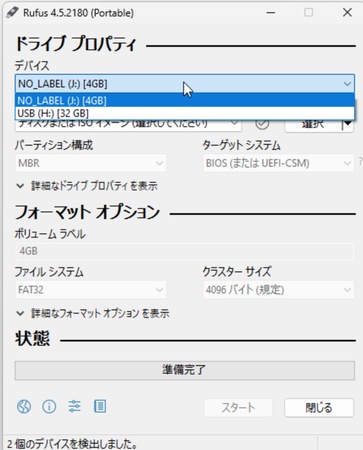Select NO_LABEL (J:) [4GB] from the list
The height and width of the screenshot is (450, 363).
[185, 100]
